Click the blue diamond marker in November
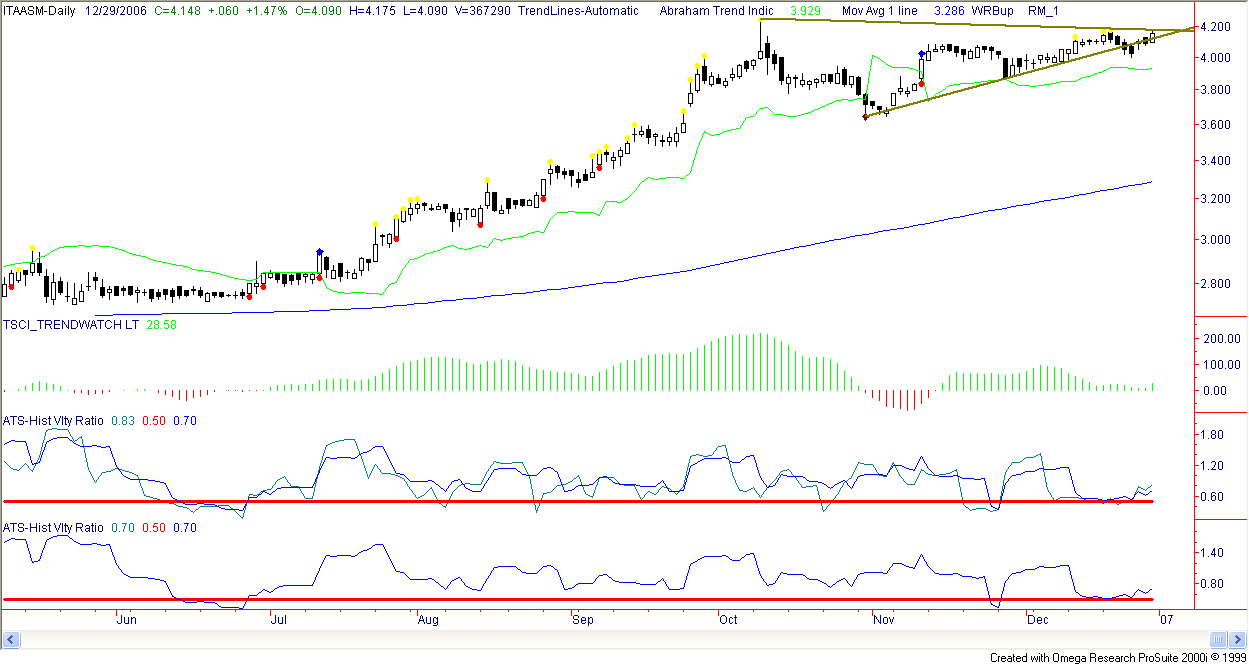This screenshot has width=1249, height=664. [x=921, y=53]
